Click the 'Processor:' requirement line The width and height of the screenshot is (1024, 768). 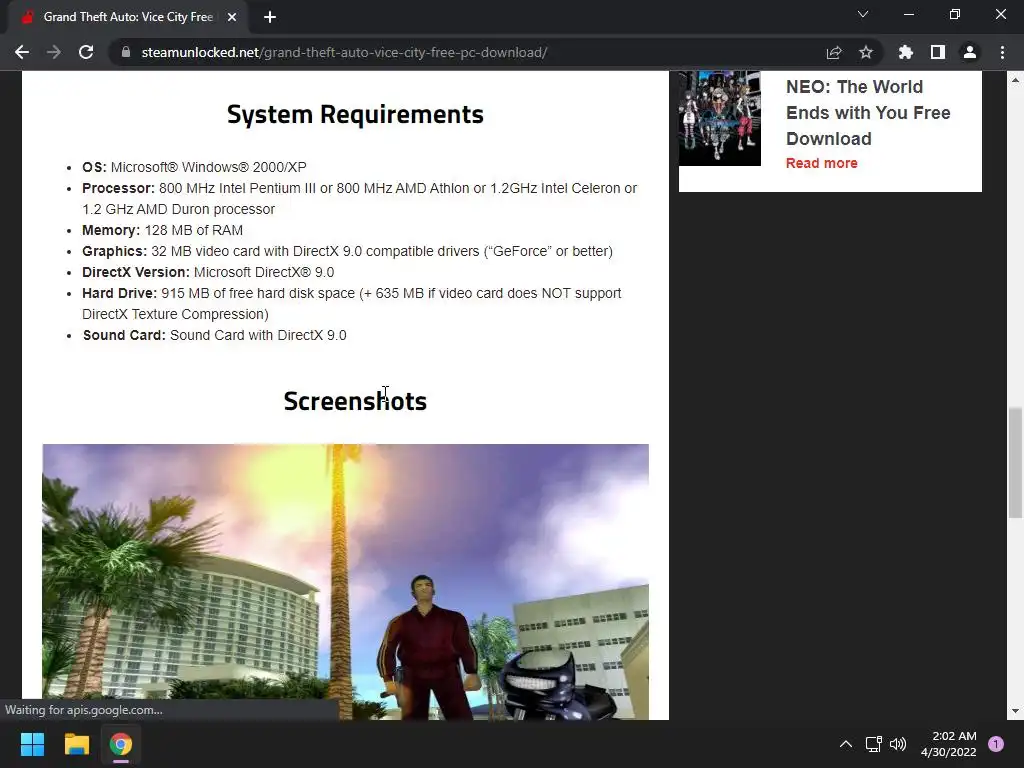point(359,199)
